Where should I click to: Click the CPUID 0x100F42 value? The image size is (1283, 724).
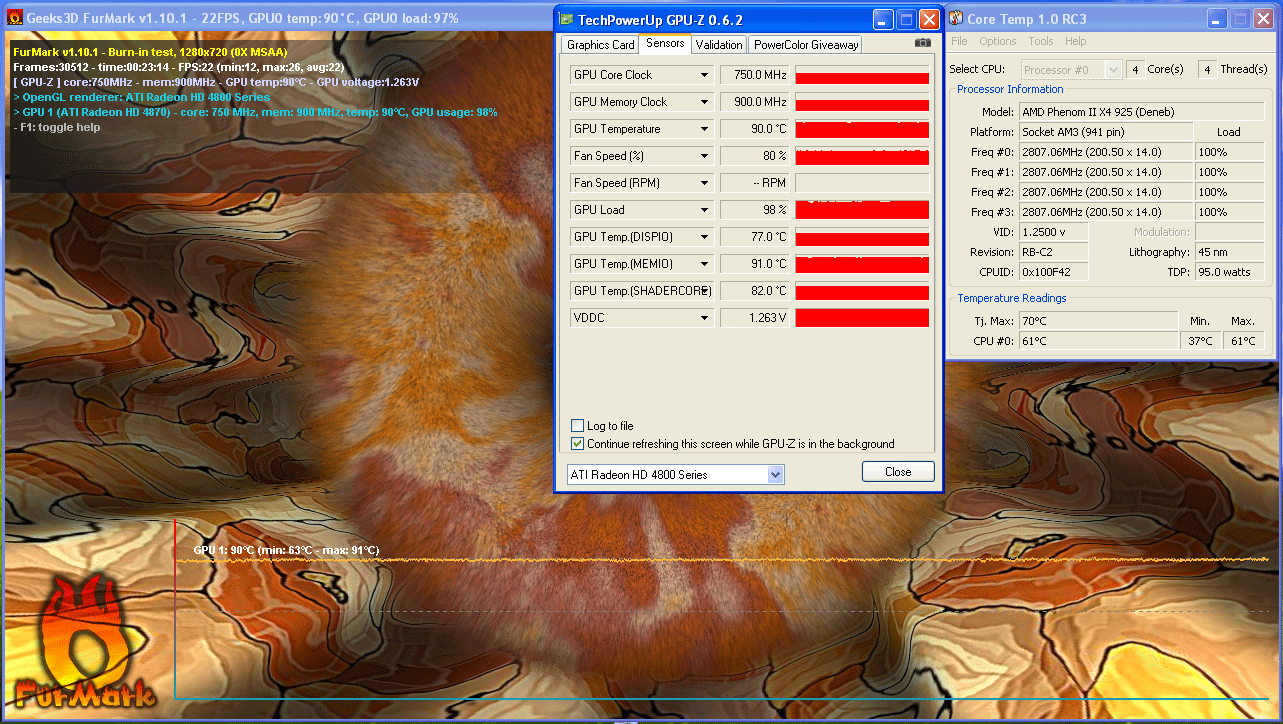pyautogui.click(x=1054, y=272)
